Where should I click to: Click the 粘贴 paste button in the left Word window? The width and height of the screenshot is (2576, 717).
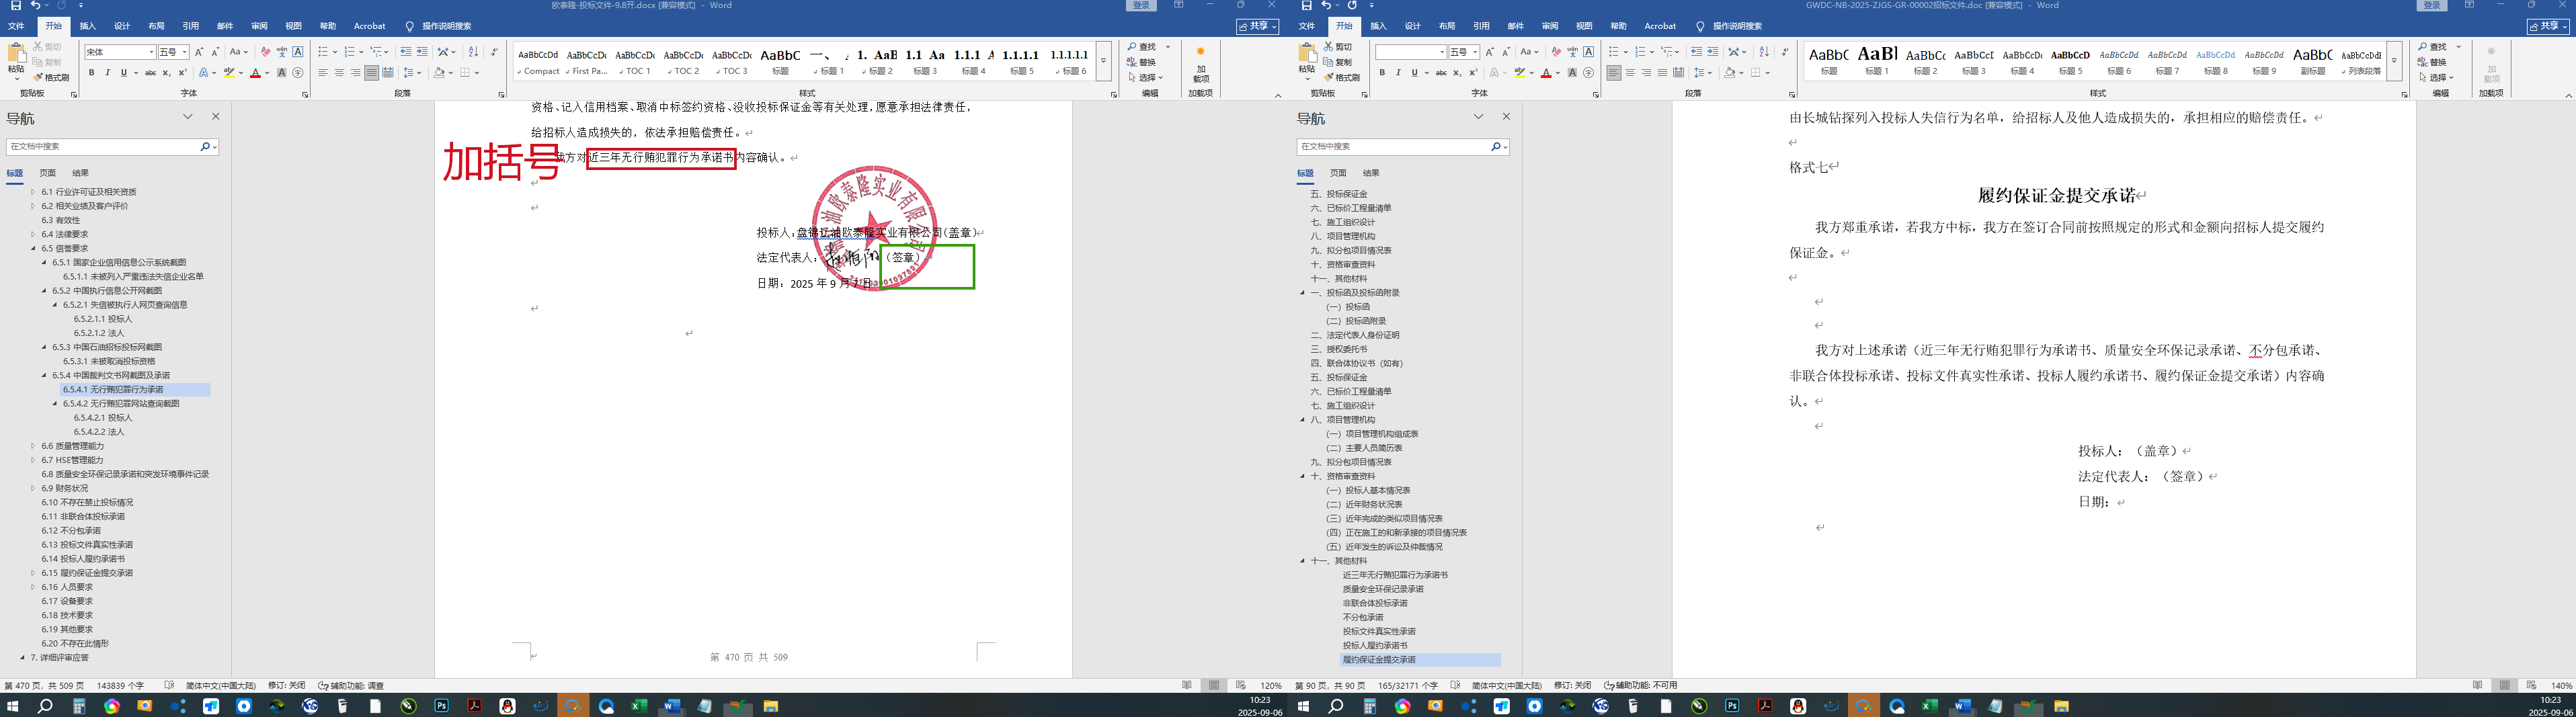(16, 61)
